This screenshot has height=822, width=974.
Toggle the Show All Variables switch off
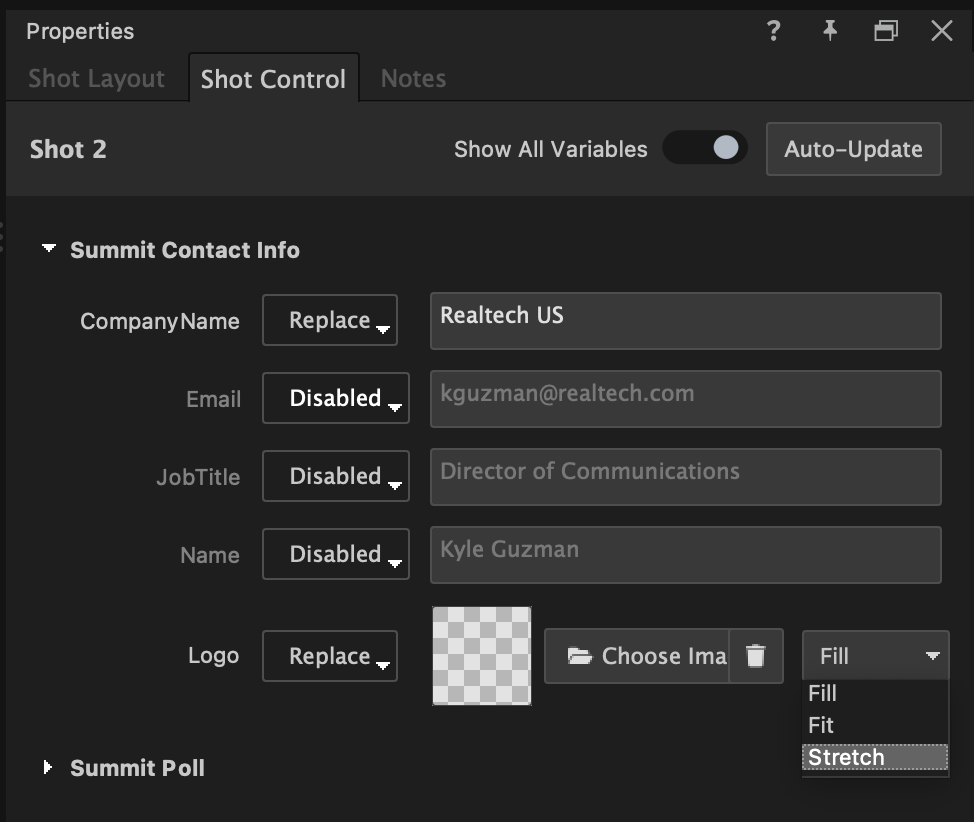[x=705, y=148]
